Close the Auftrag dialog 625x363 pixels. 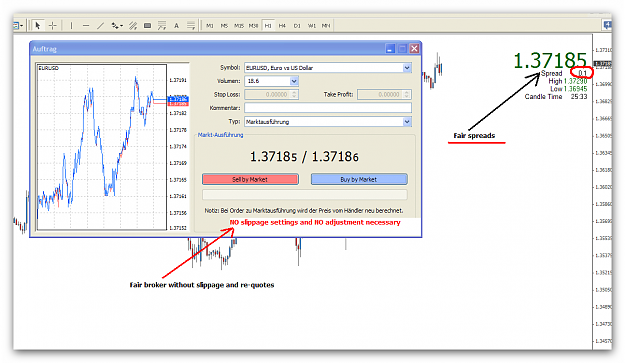coord(415,49)
